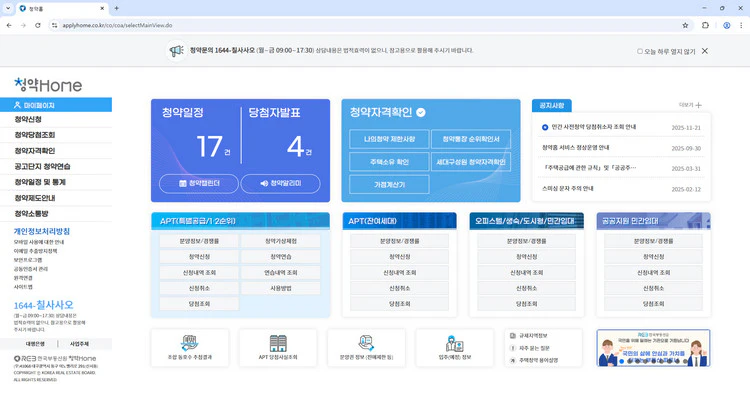Click the 청약Home logo
This screenshot has width=750, height=403.
(x=48, y=85)
